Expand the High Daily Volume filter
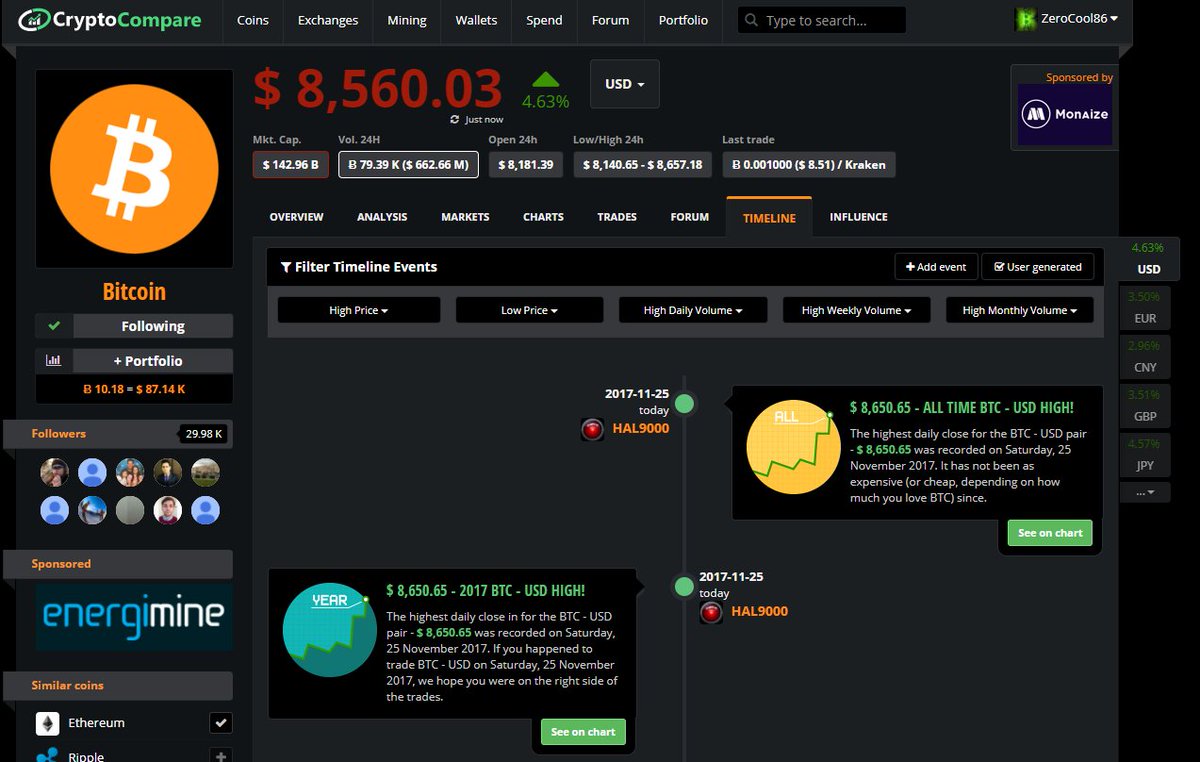 click(x=693, y=310)
